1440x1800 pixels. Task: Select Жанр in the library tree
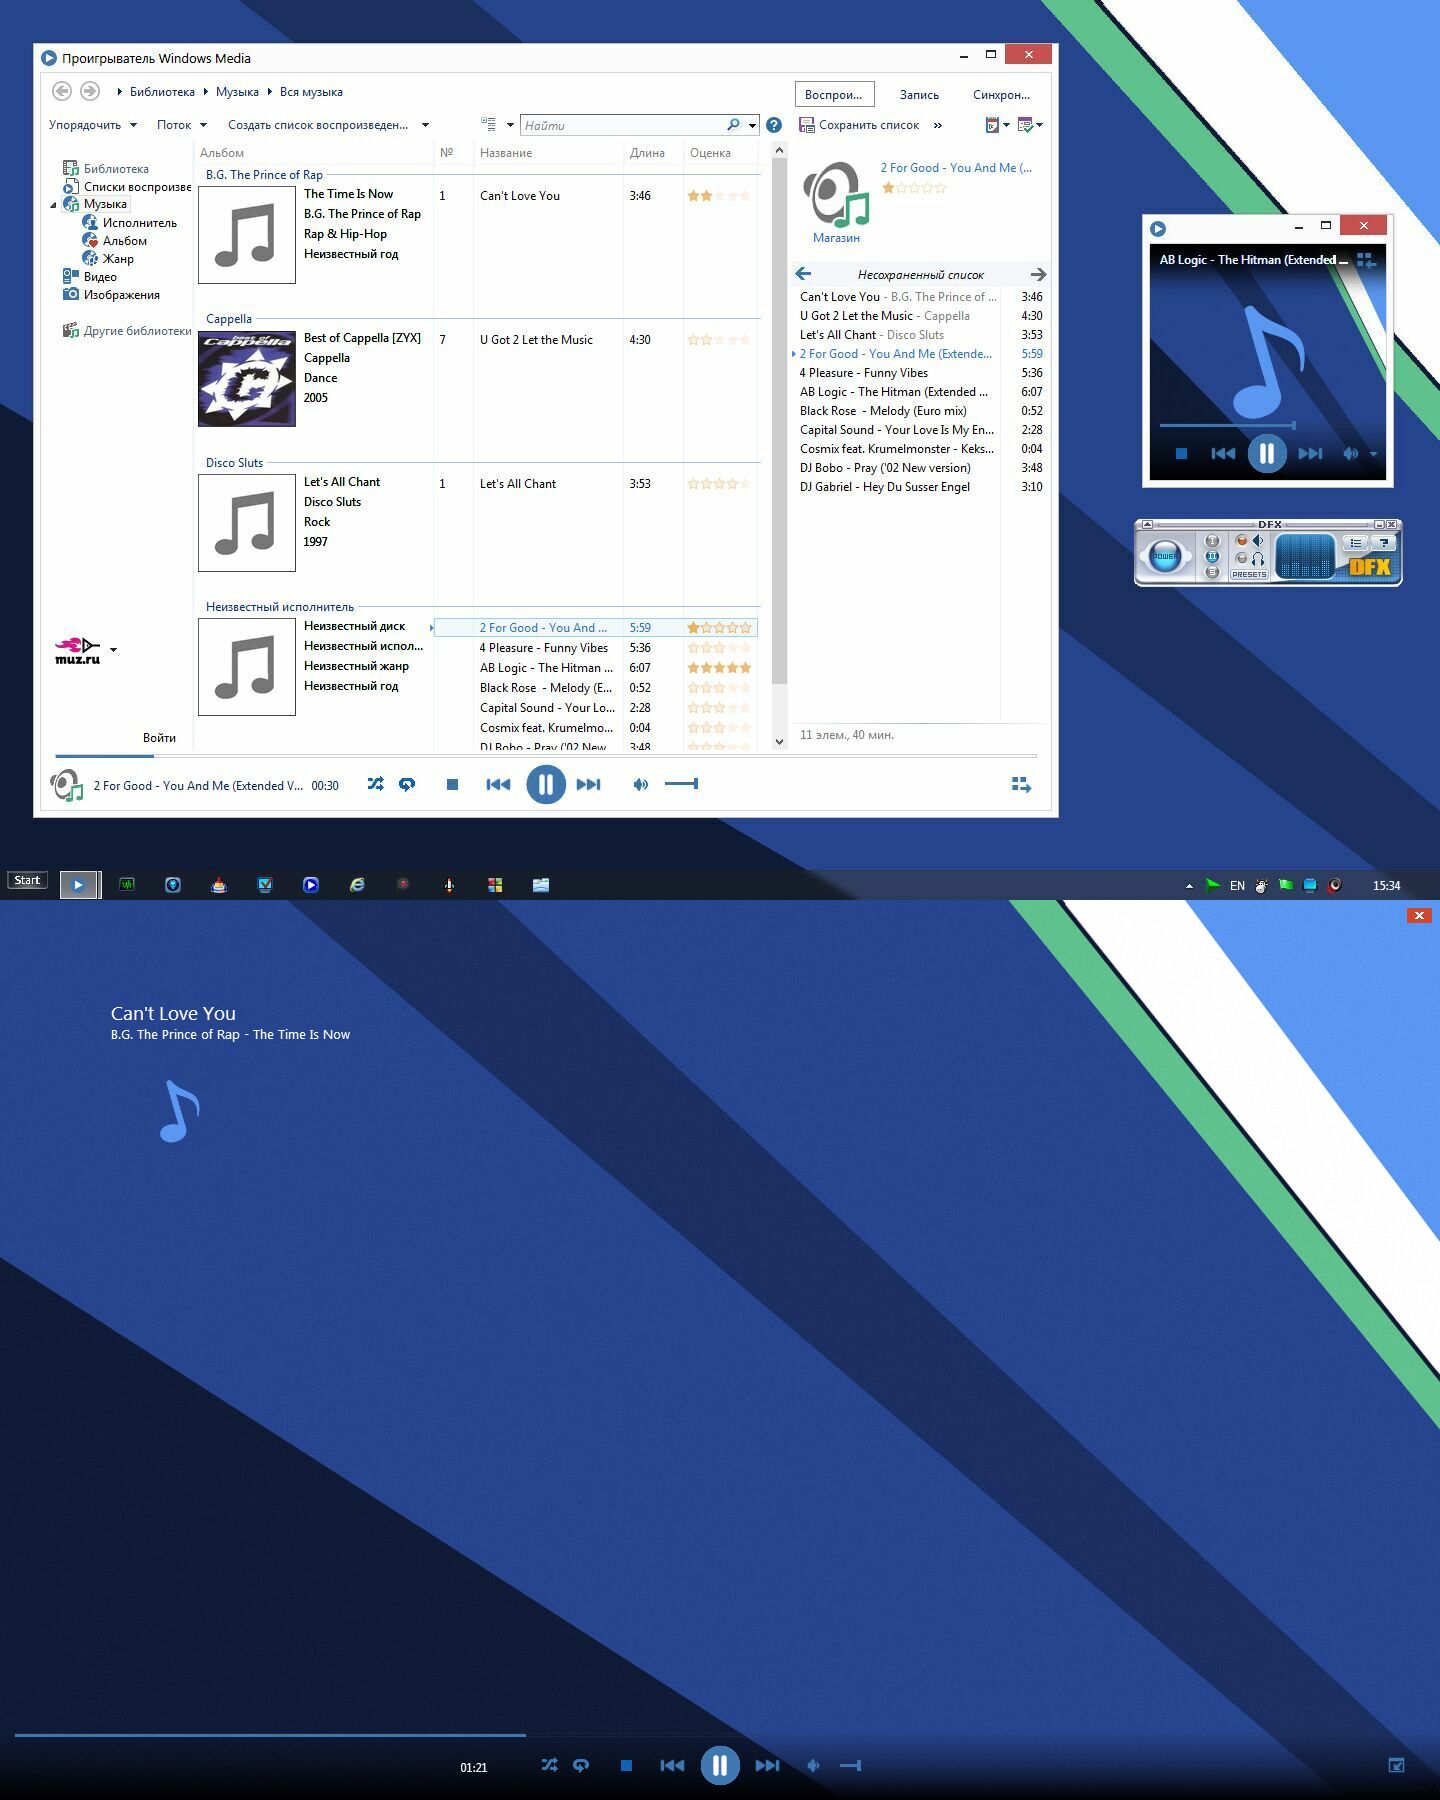108,259
